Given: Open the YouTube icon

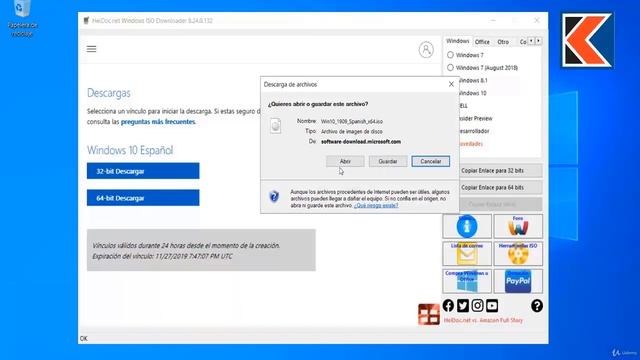Looking at the screenshot, I should point(492,305).
